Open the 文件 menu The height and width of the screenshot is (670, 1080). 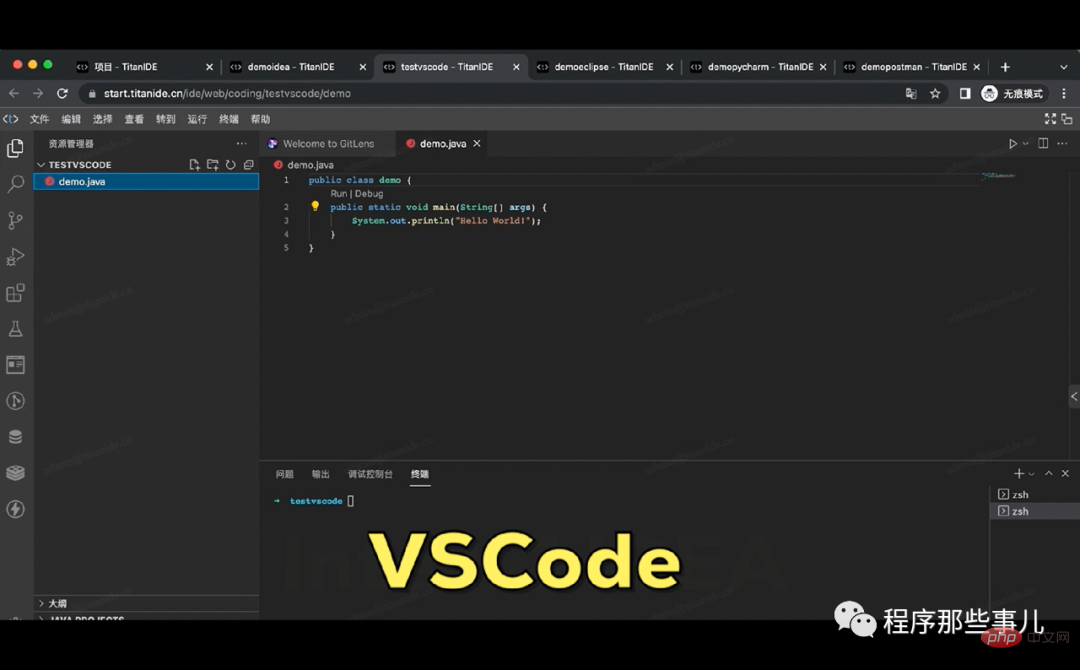point(39,119)
